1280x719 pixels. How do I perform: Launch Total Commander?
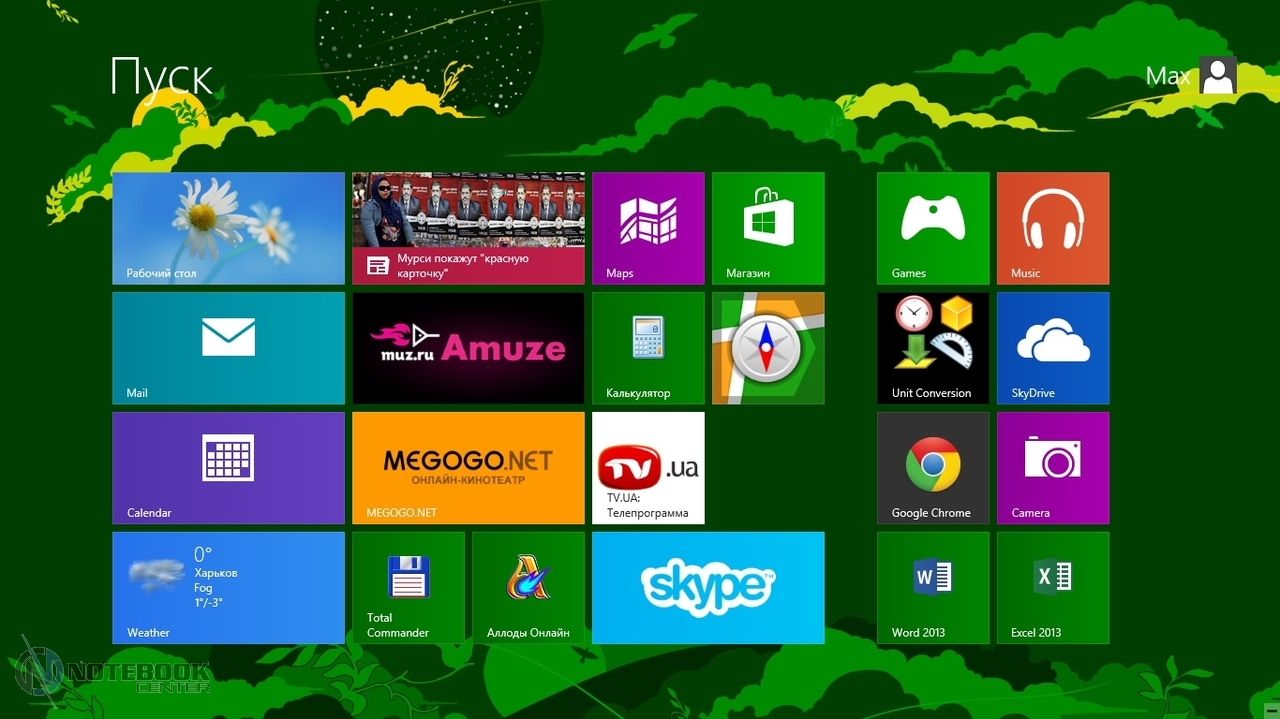click(x=408, y=588)
